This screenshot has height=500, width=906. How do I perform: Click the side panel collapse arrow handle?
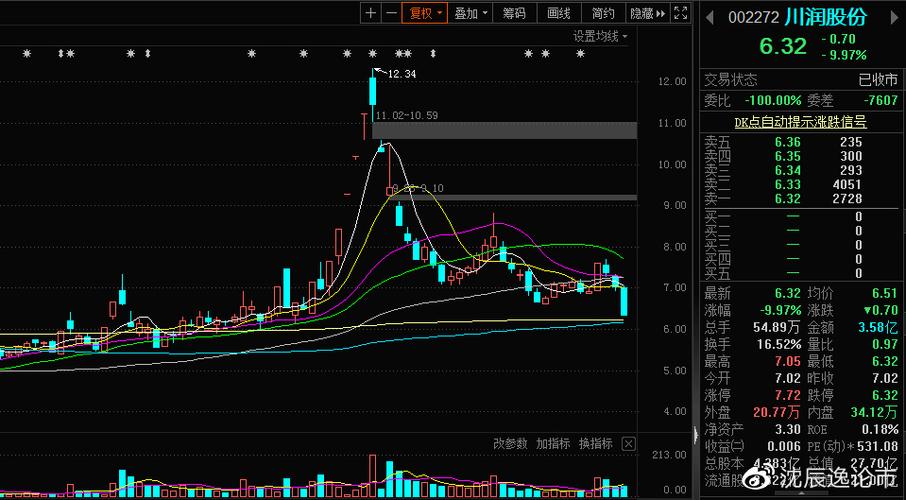[695, 434]
